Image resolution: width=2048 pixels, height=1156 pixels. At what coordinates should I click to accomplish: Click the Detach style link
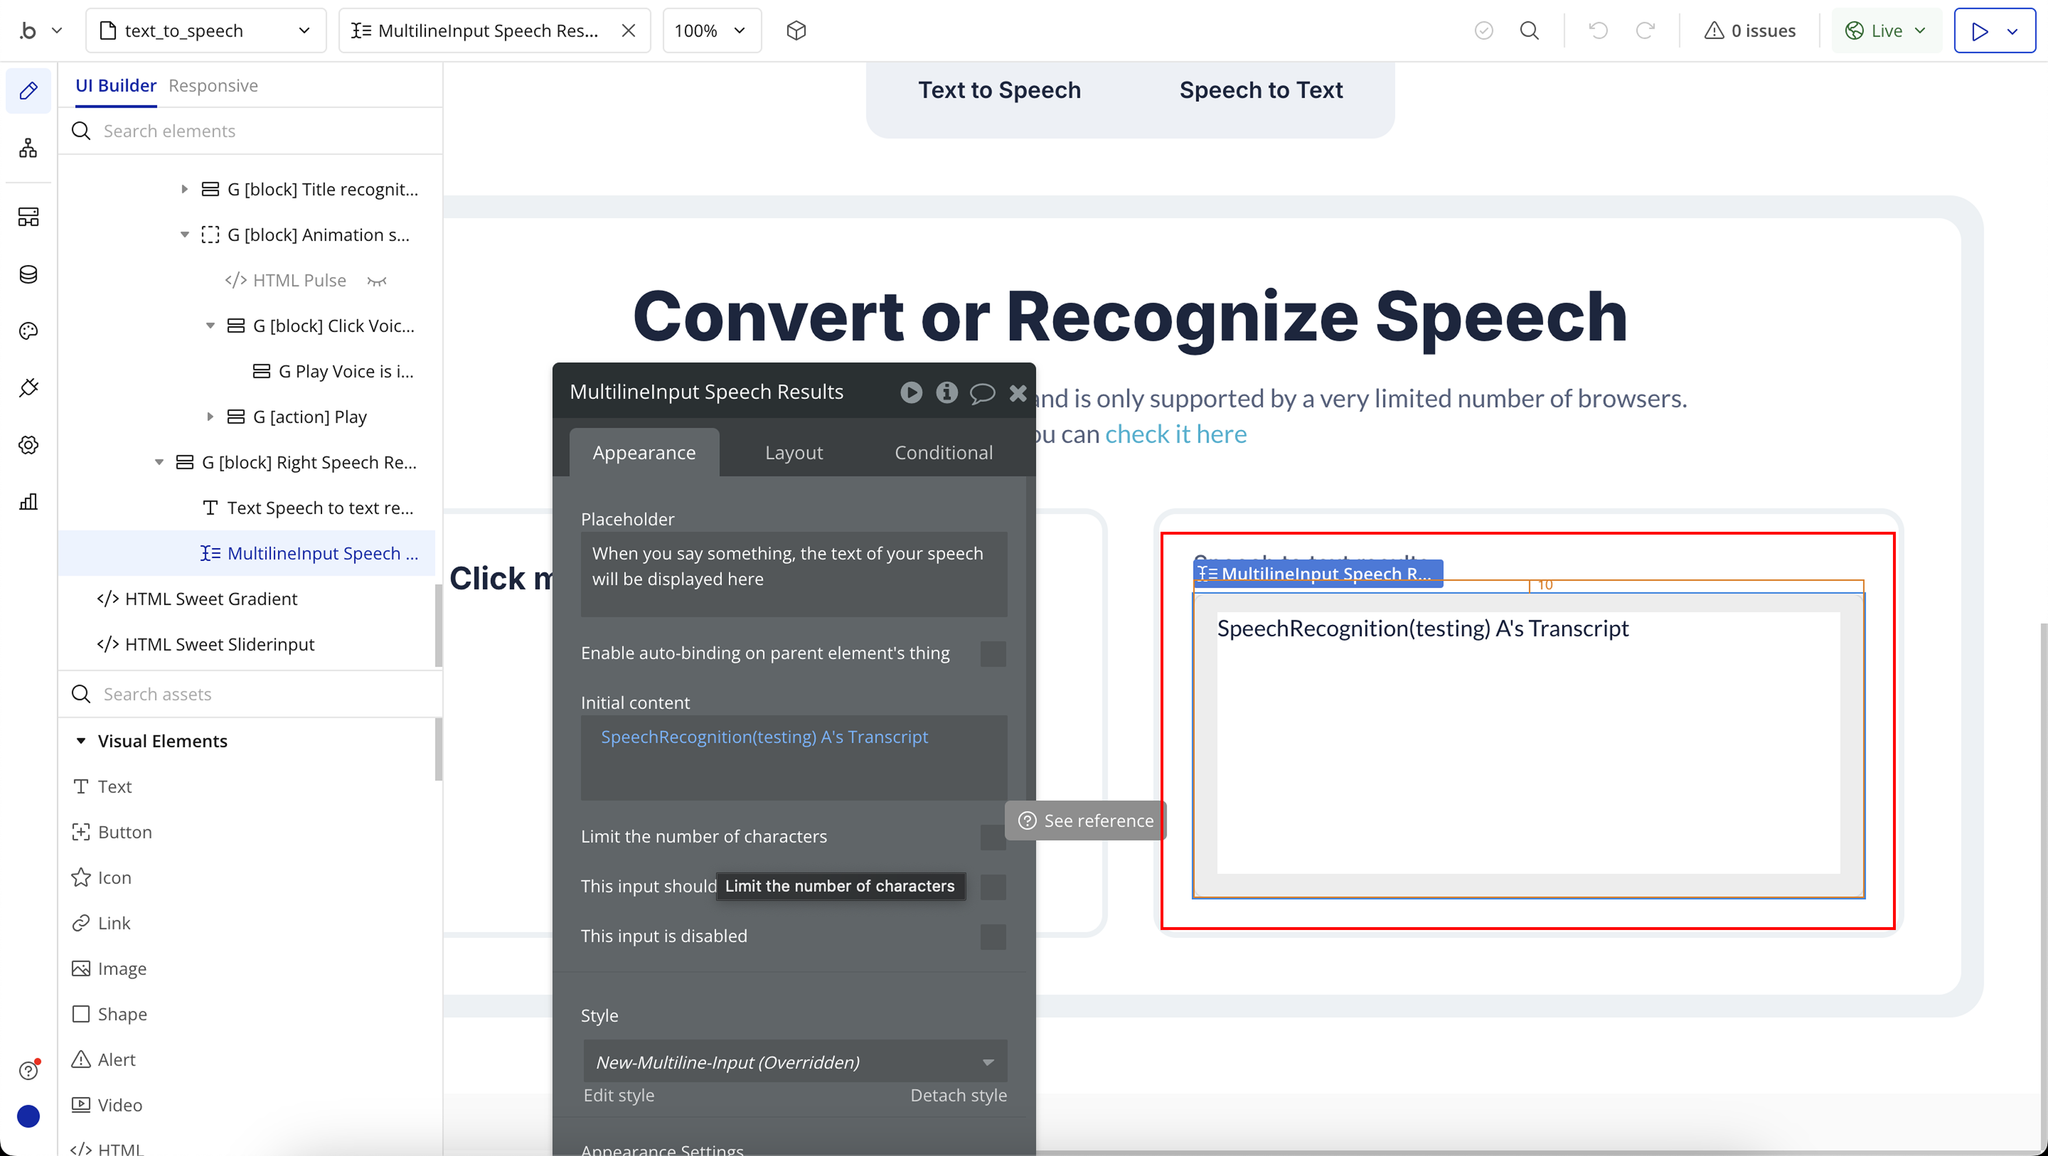(x=957, y=1095)
